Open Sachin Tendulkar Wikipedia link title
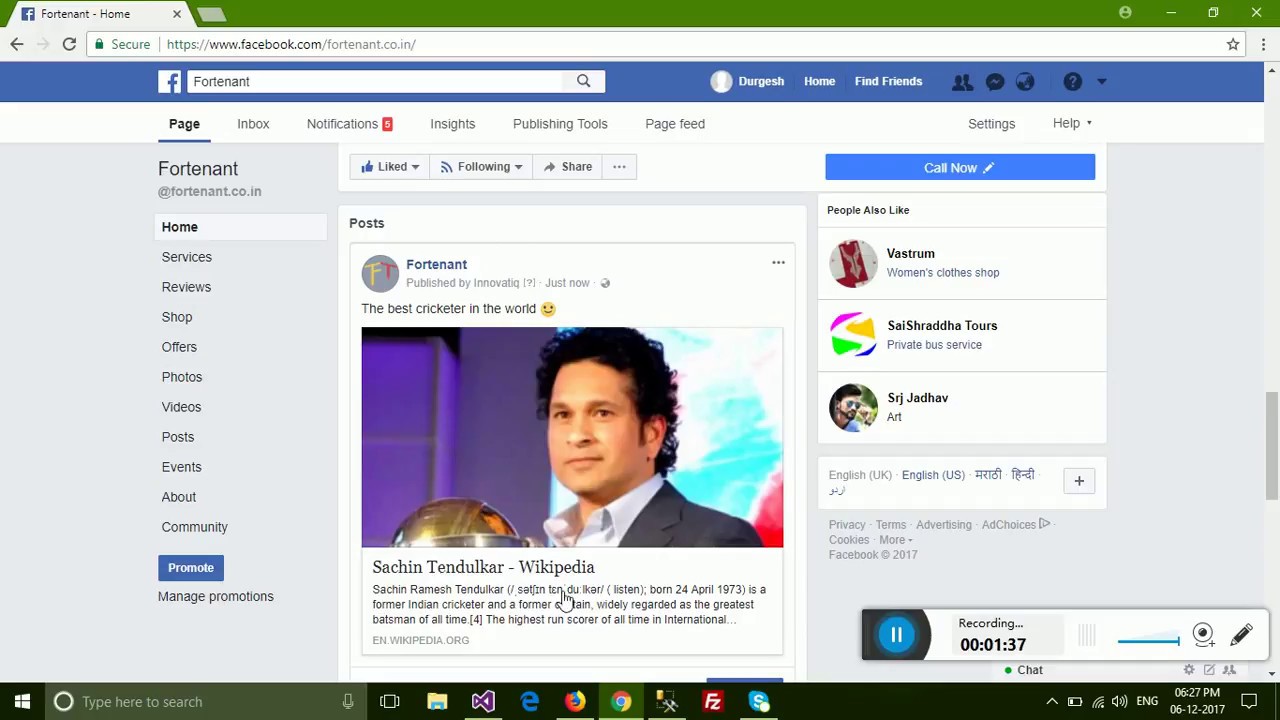 (483, 567)
